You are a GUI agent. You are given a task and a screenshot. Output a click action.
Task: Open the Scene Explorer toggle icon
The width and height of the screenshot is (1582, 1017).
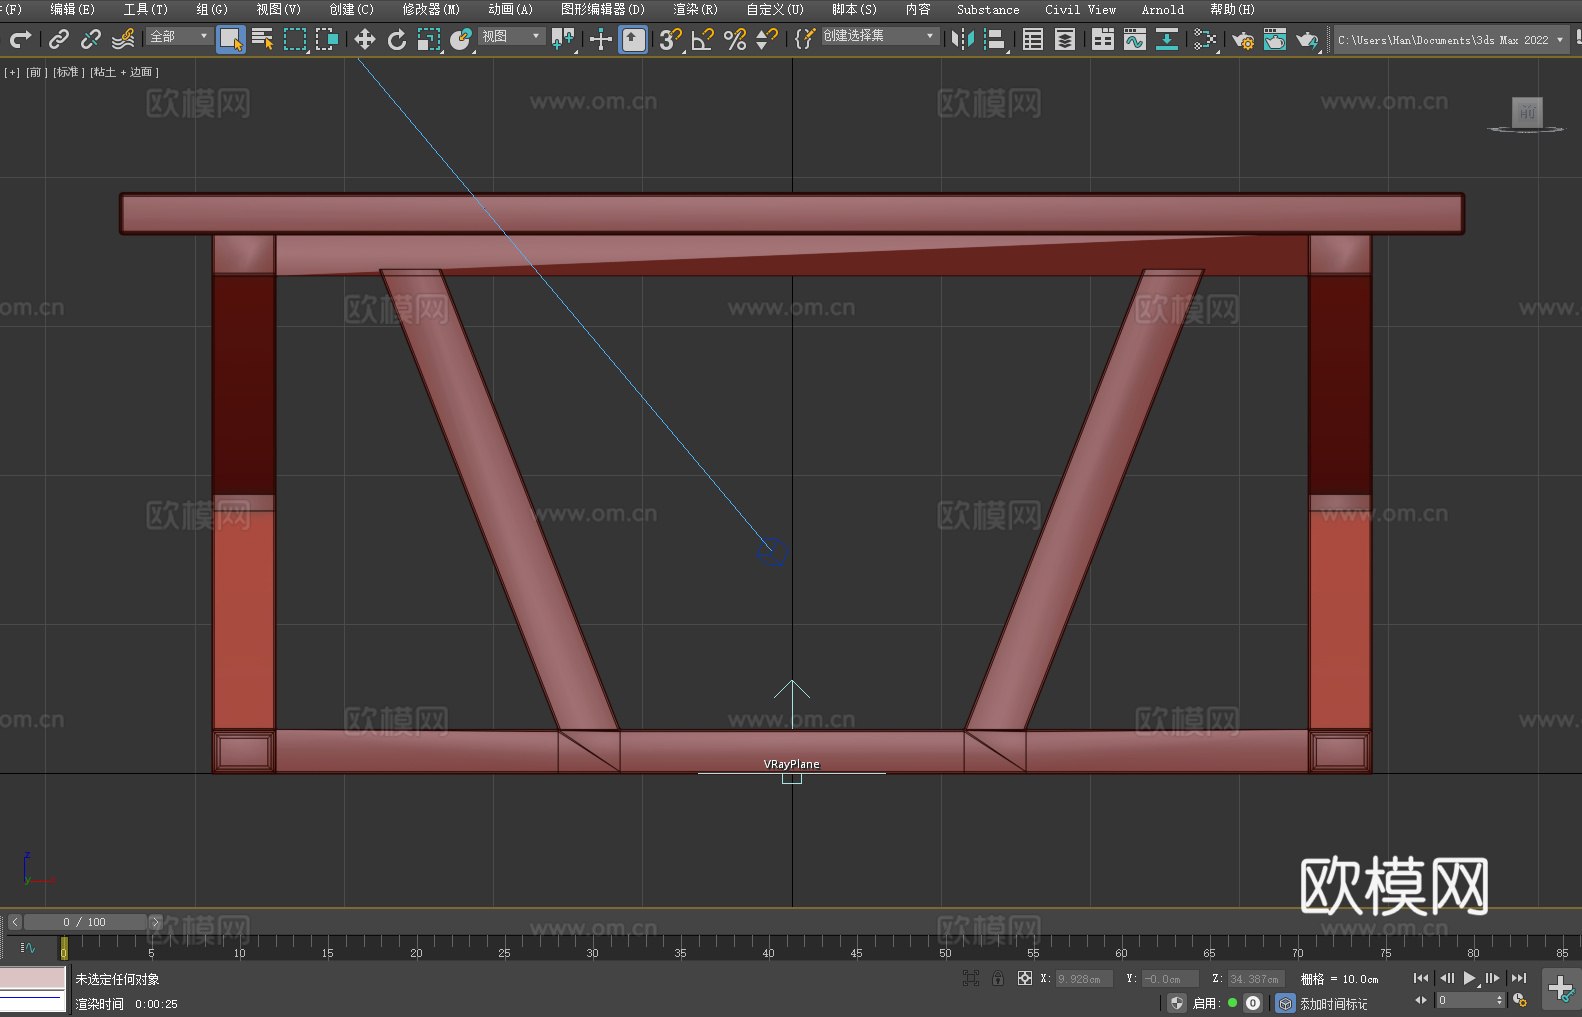coord(1033,39)
